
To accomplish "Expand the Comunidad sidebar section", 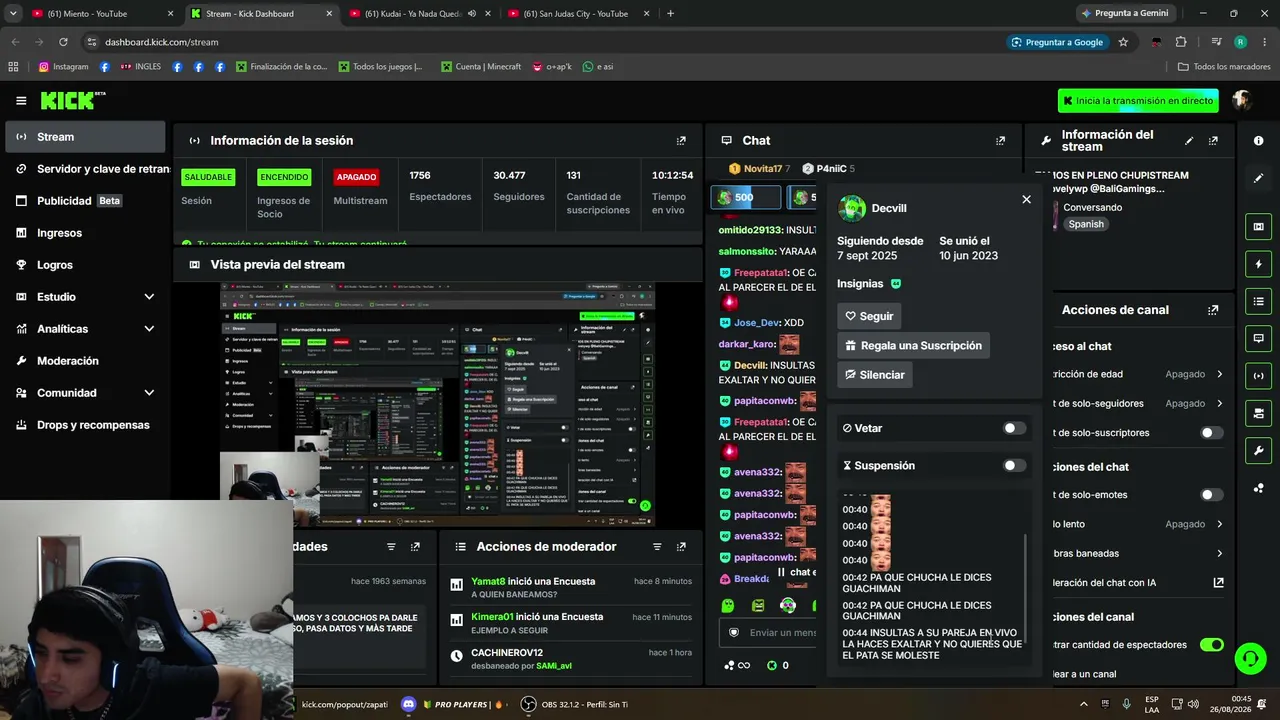I will (x=149, y=393).
